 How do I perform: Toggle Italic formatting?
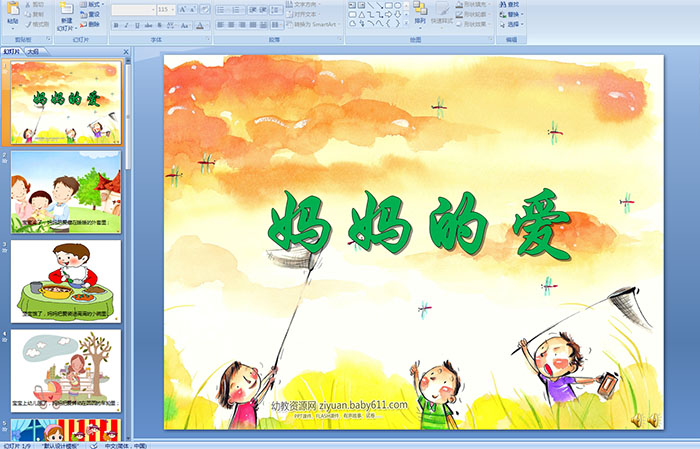click(126, 25)
